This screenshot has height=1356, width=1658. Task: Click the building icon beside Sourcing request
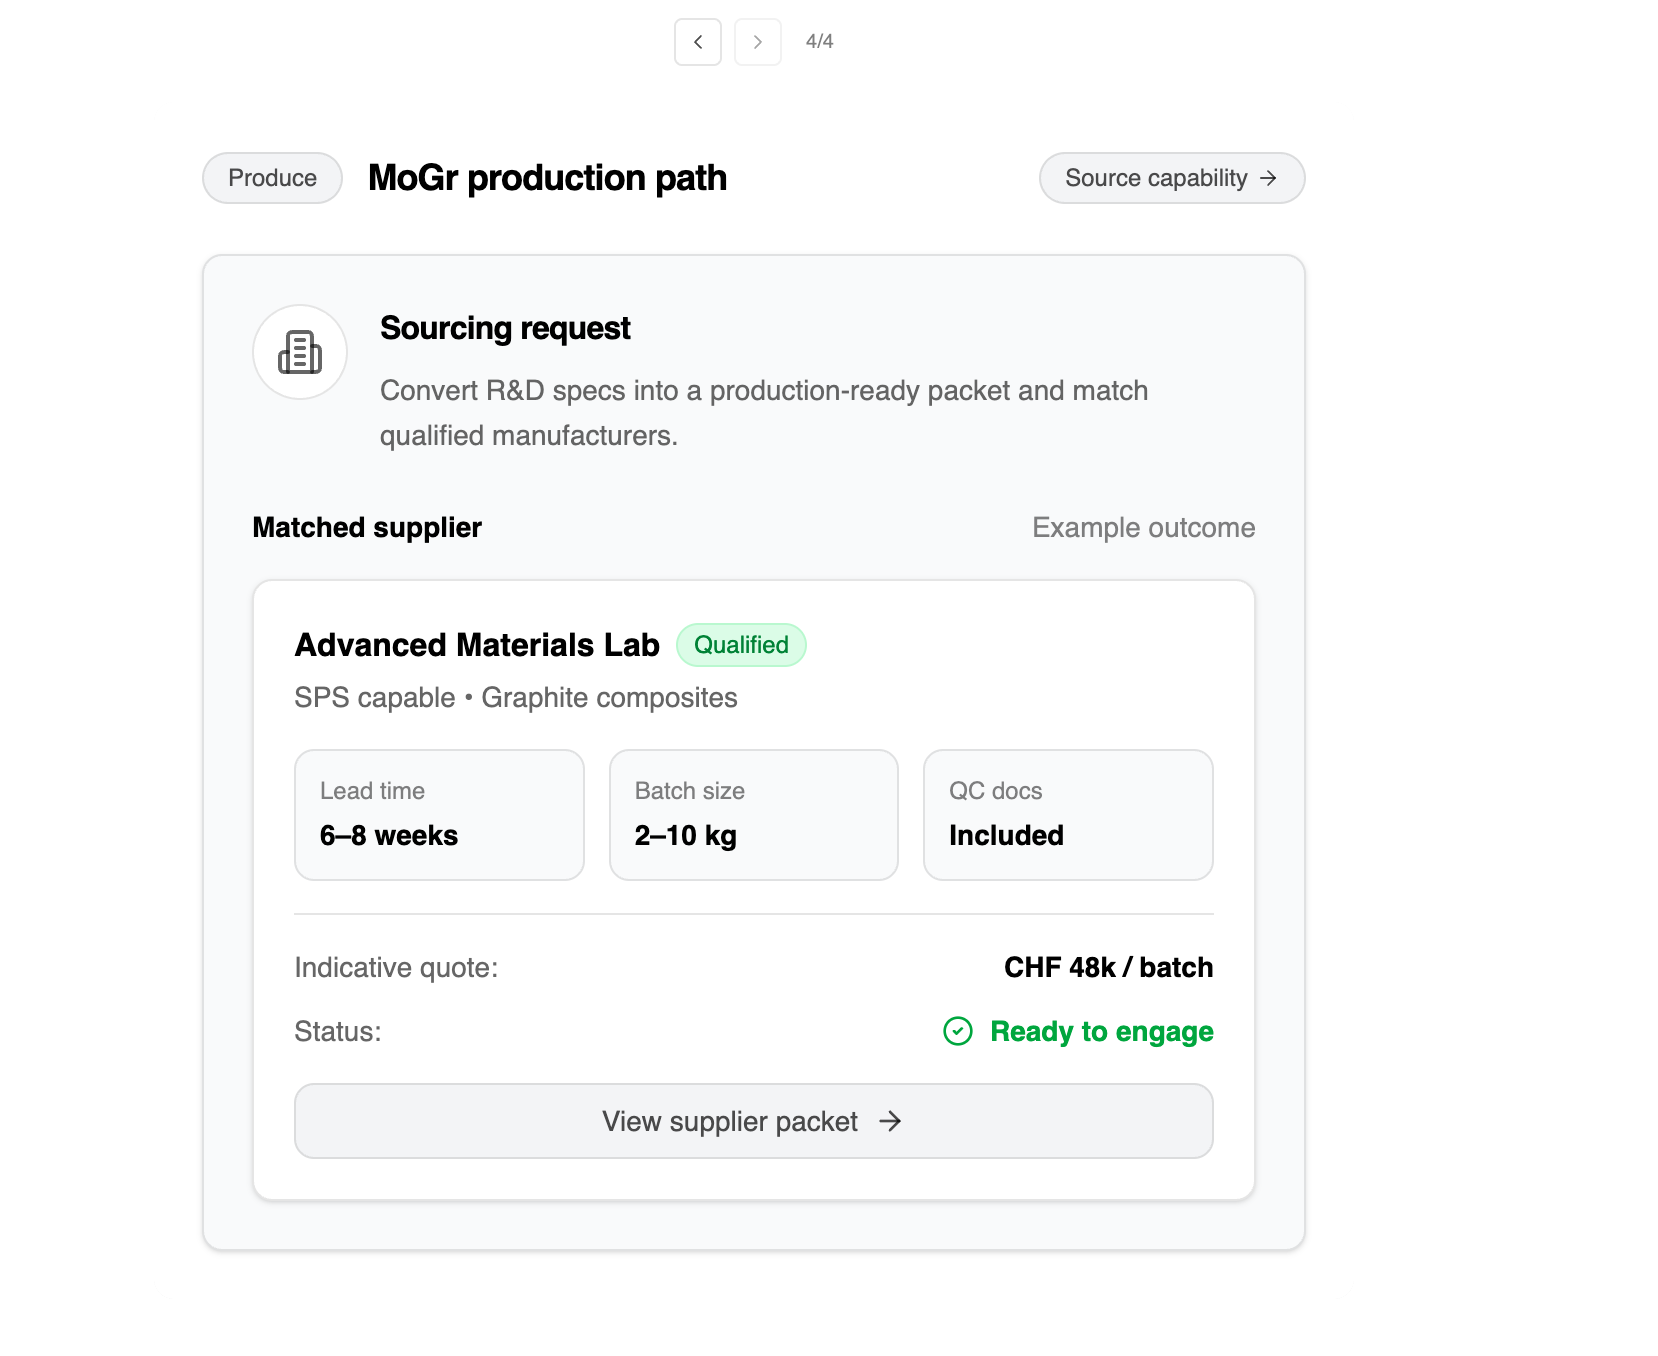[300, 352]
